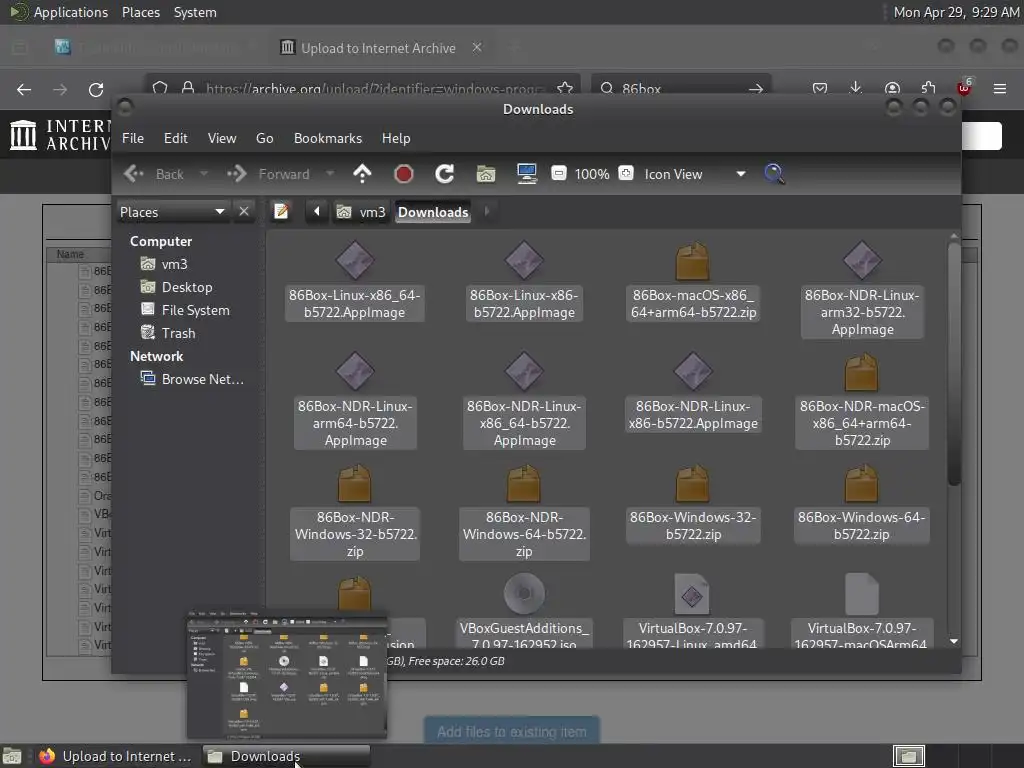
Task: Click Firefox Upload to Internet Archive tab
Action: pyautogui.click(x=378, y=48)
